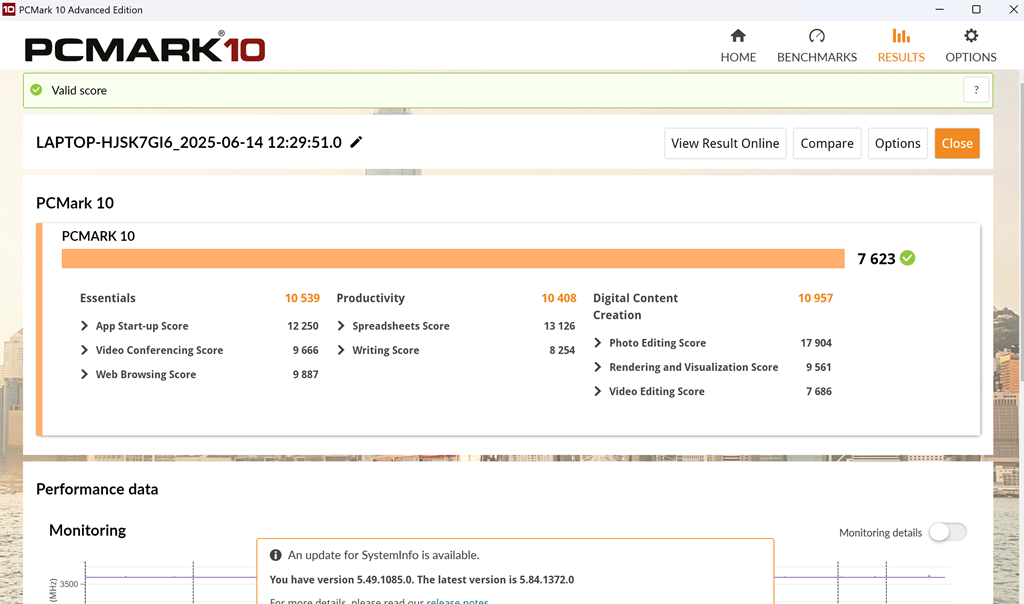The image size is (1024, 604).
Task: Click the question mark help button
Action: (976, 90)
